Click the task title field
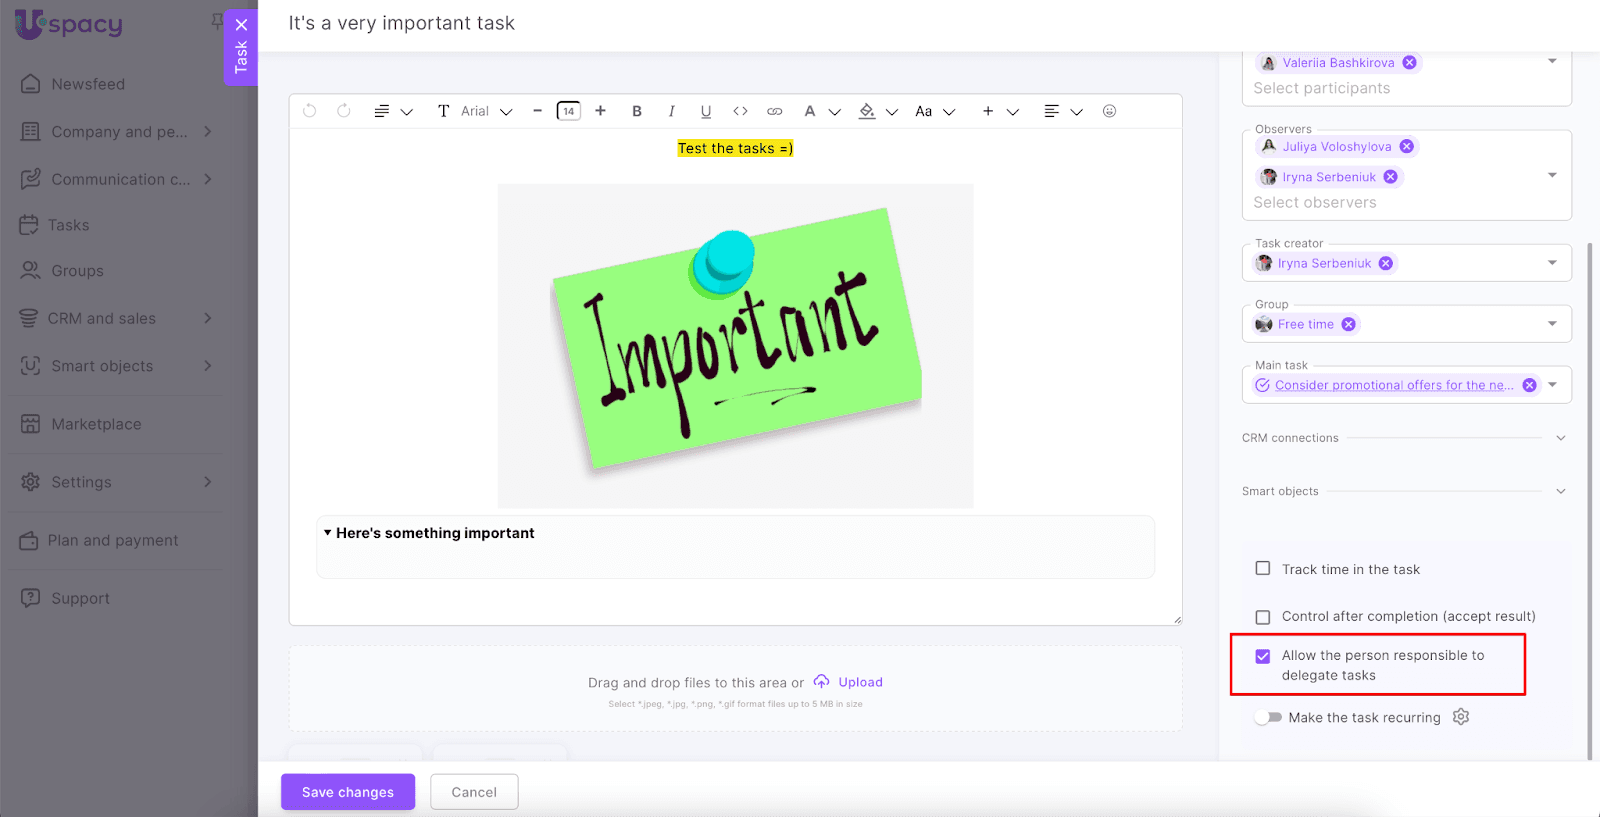The image size is (1600, 817). 401,23
